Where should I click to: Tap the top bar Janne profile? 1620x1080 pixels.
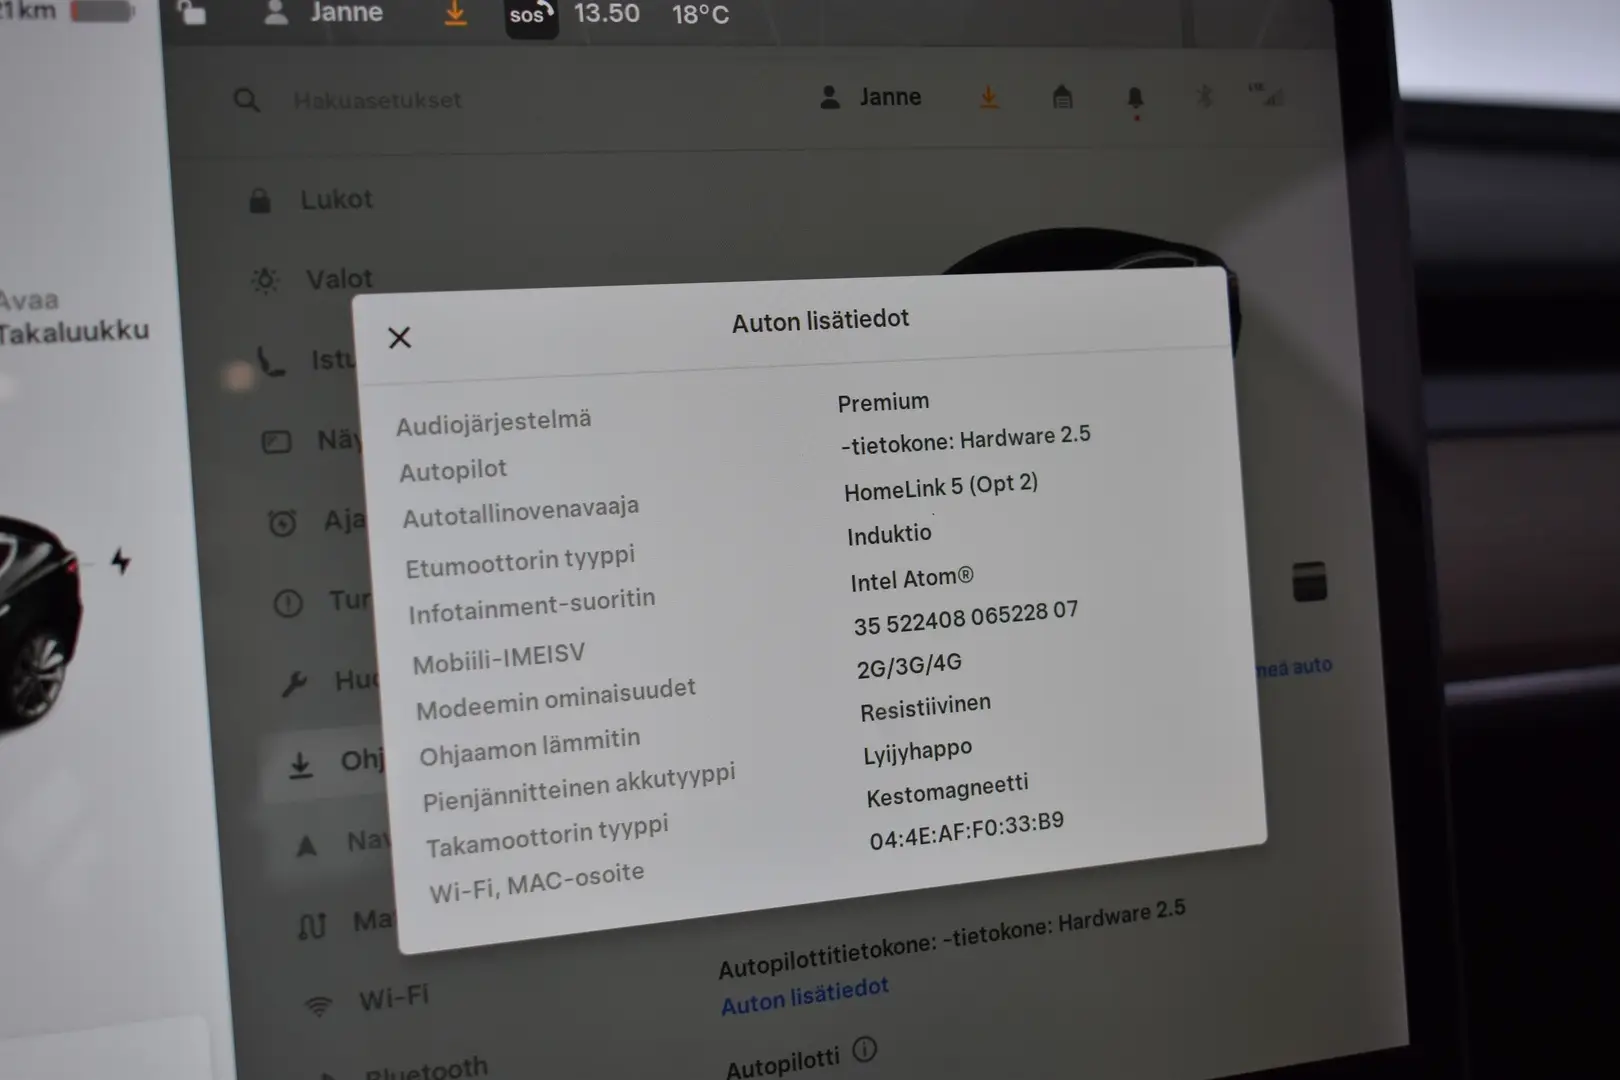pyautogui.click(x=323, y=13)
